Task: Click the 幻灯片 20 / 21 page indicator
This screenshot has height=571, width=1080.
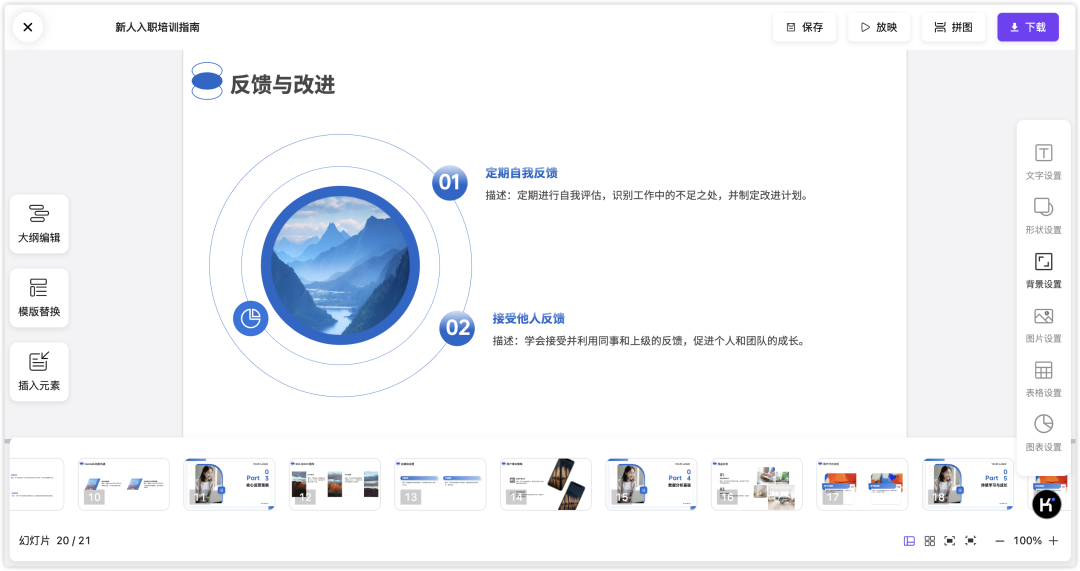Action: (x=54, y=541)
